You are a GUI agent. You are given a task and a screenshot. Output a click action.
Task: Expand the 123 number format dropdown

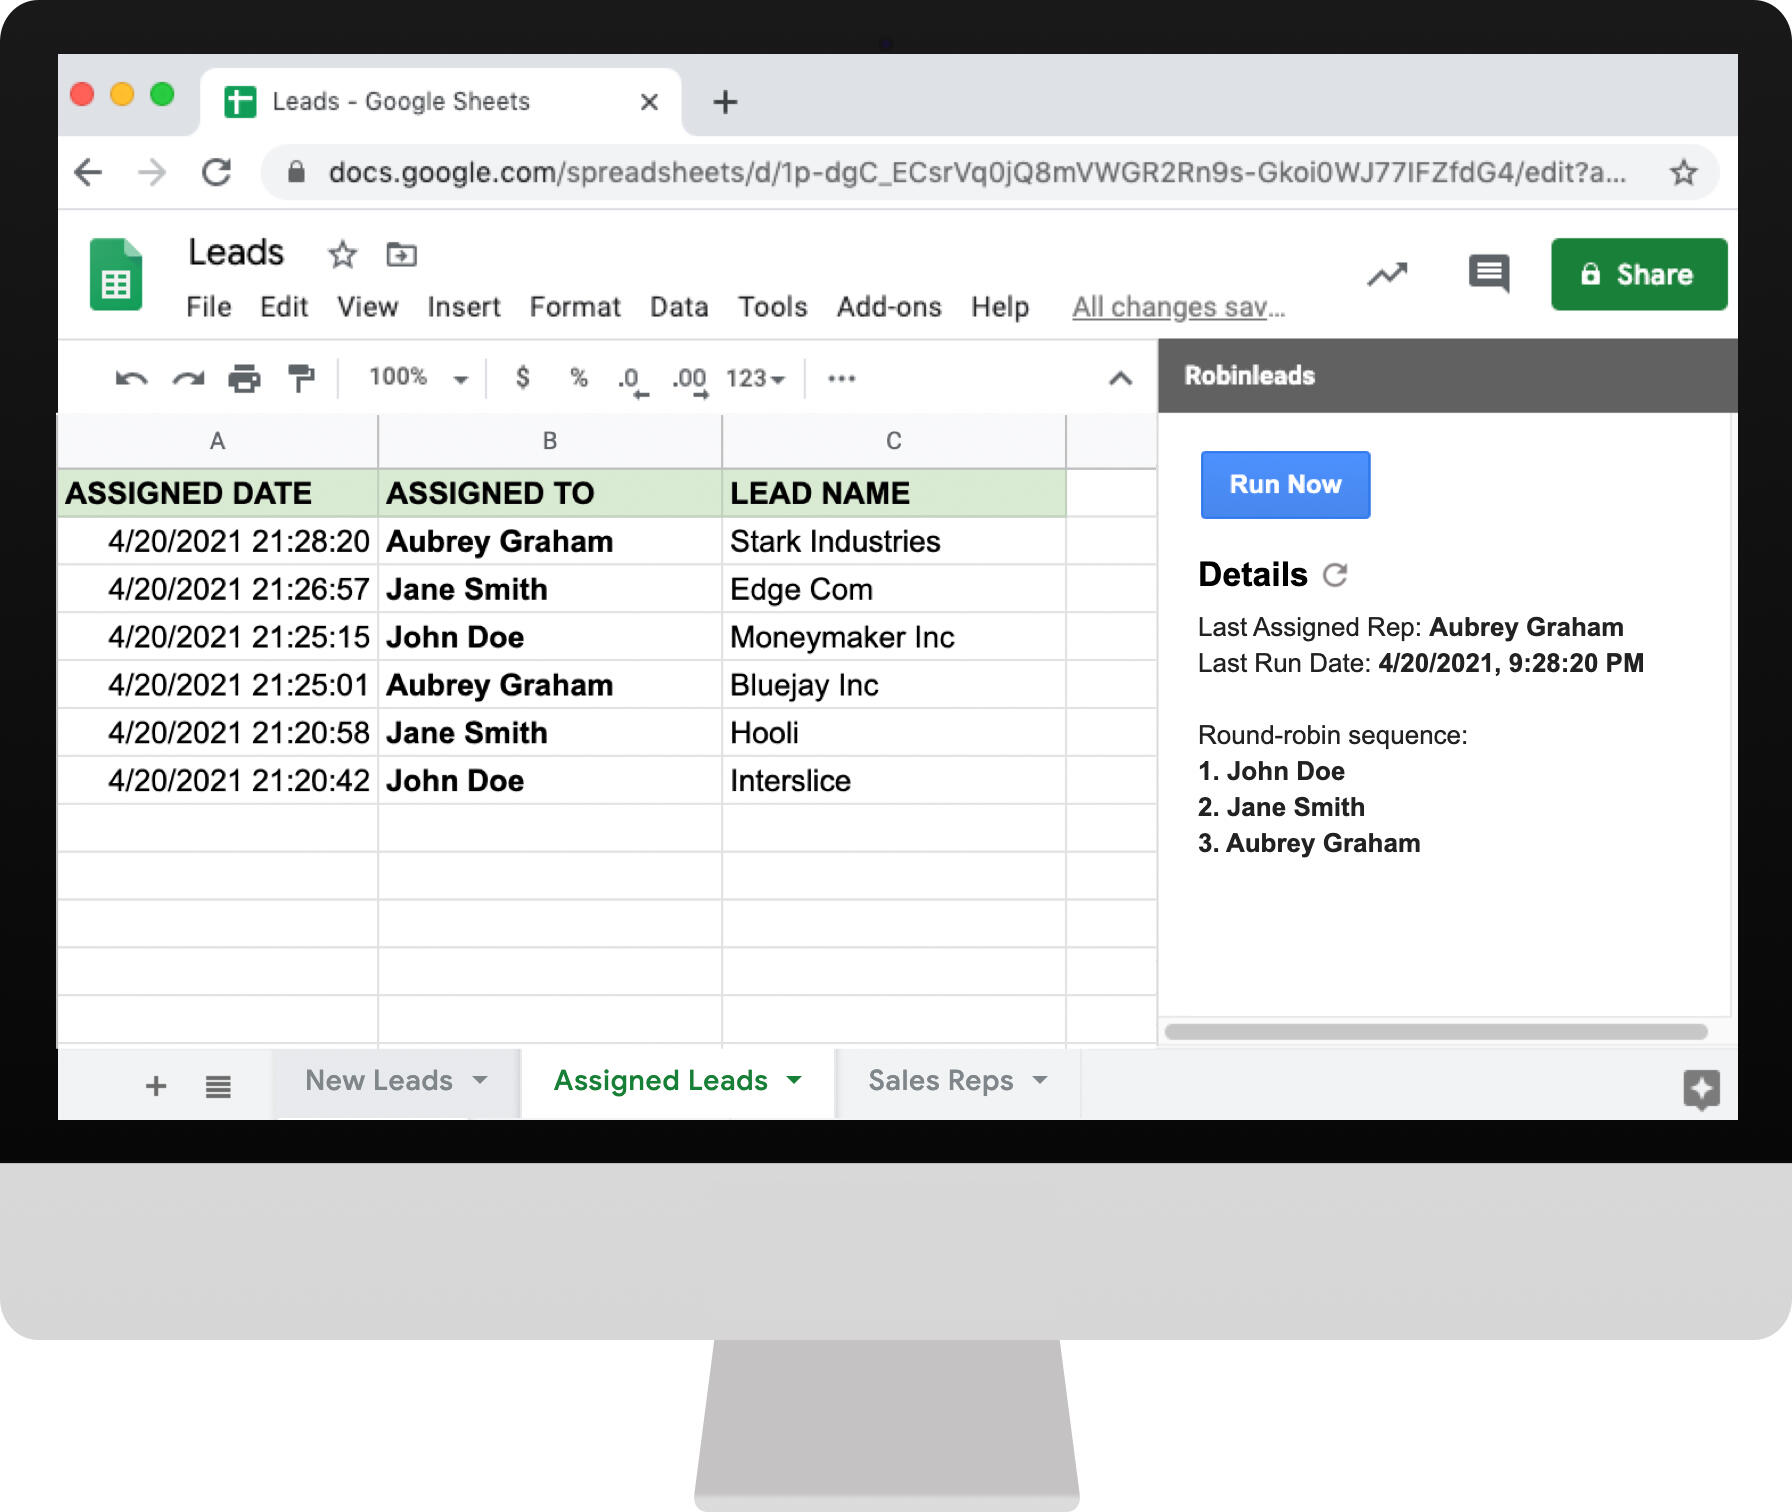(x=755, y=378)
